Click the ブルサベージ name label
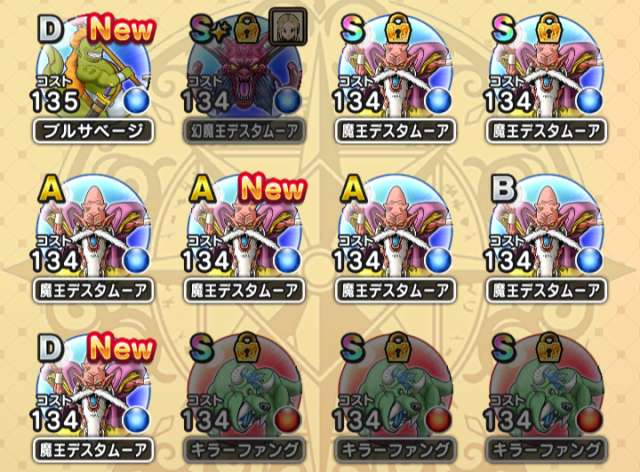Image resolution: width=640 pixels, height=472 pixels. coord(93,131)
